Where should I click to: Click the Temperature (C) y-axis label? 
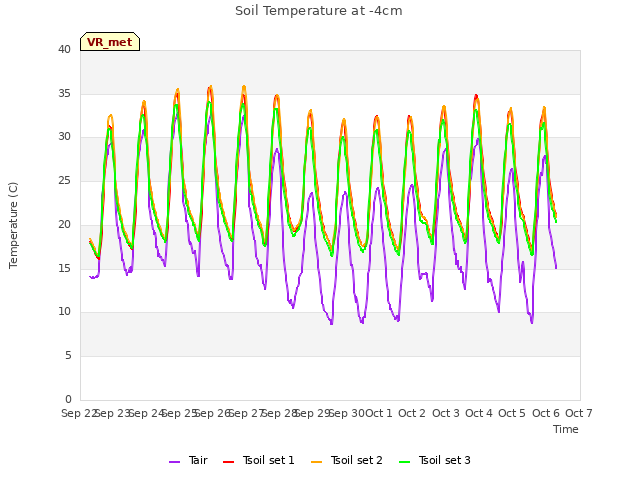(x=13, y=225)
